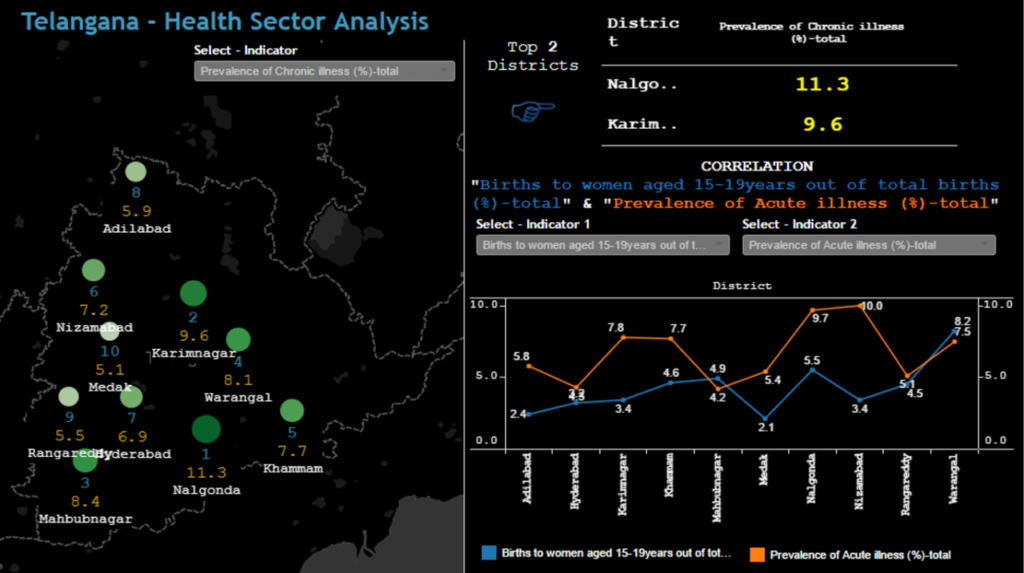
Task: Select the Karimnagar map circle marker
Action: [x=193, y=293]
